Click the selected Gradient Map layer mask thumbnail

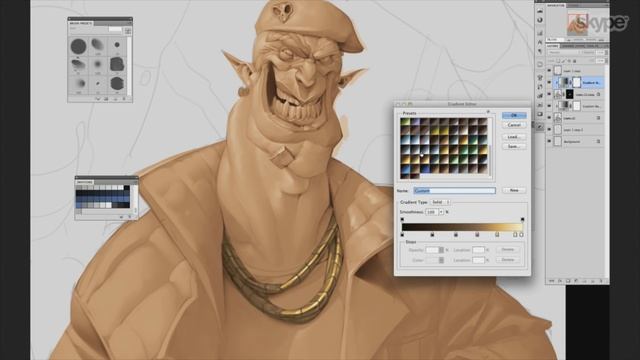tap(576, 82)
